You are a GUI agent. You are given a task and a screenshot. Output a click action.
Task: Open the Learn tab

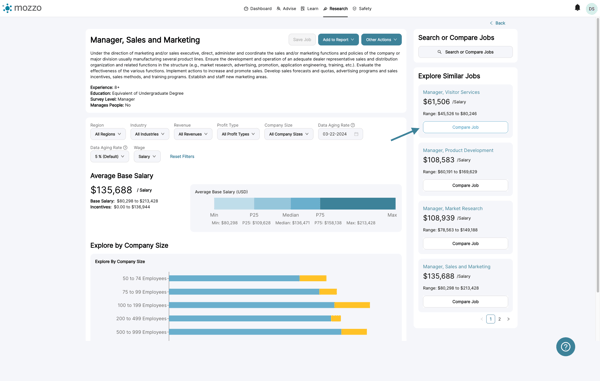click(310, 8)
